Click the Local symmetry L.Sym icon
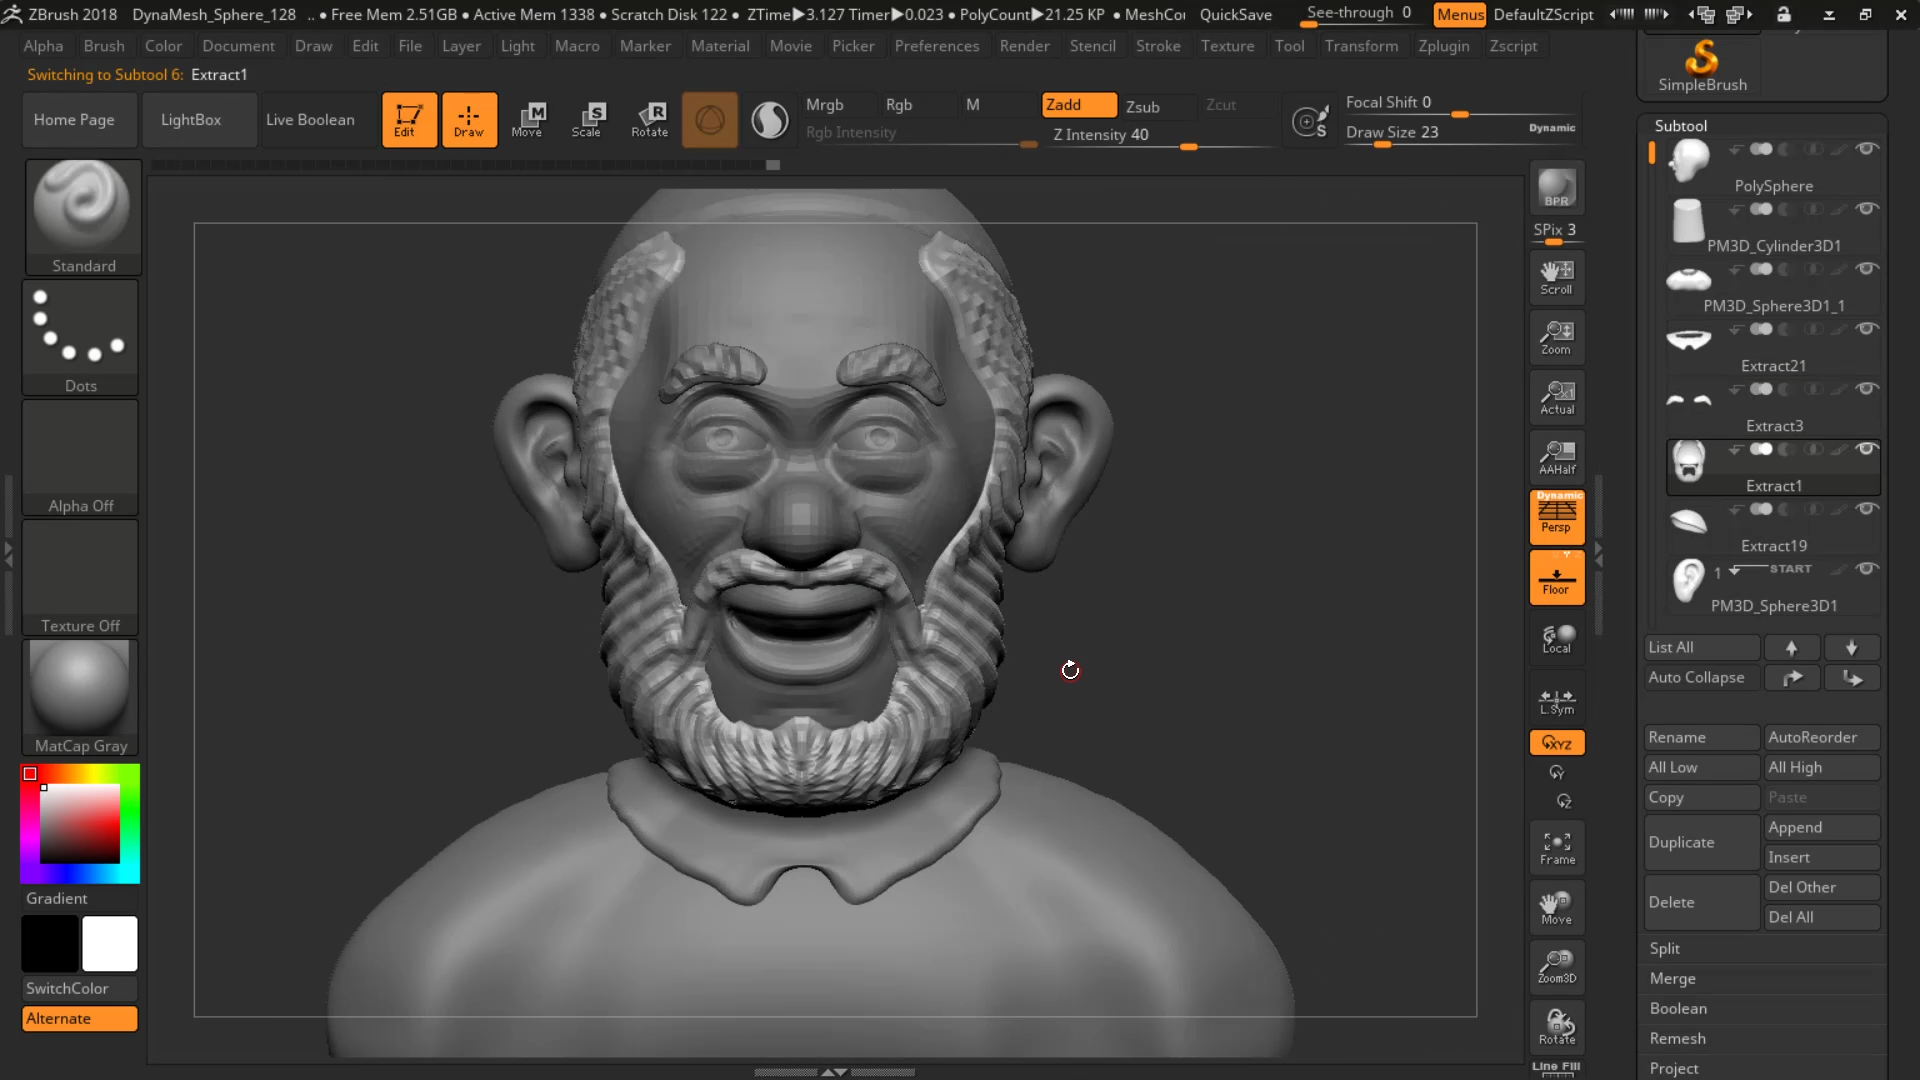The width and height of the screenshot is (1920, 1080). tap(1556, 701)
